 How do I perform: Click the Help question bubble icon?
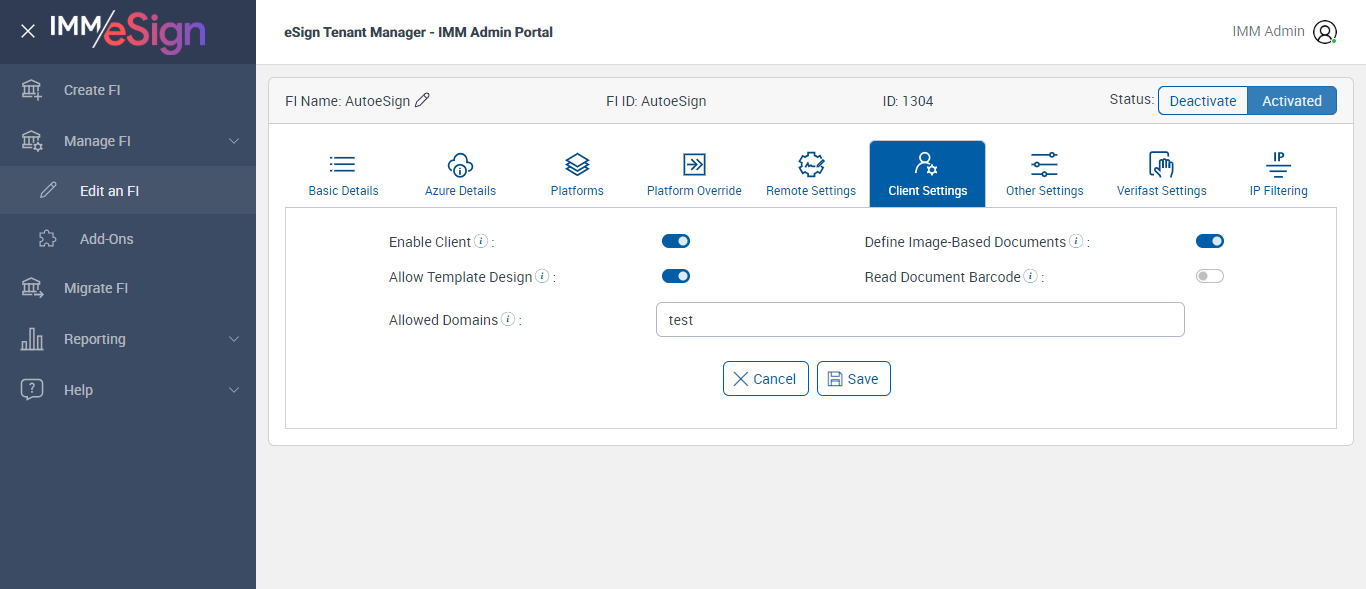pos(32,390)
